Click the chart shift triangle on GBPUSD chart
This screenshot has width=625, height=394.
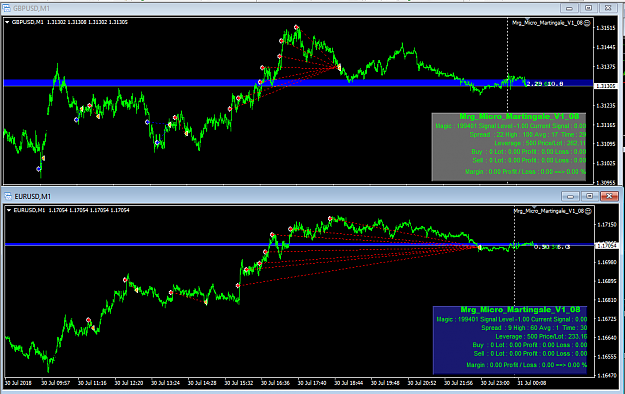[527, 20]
